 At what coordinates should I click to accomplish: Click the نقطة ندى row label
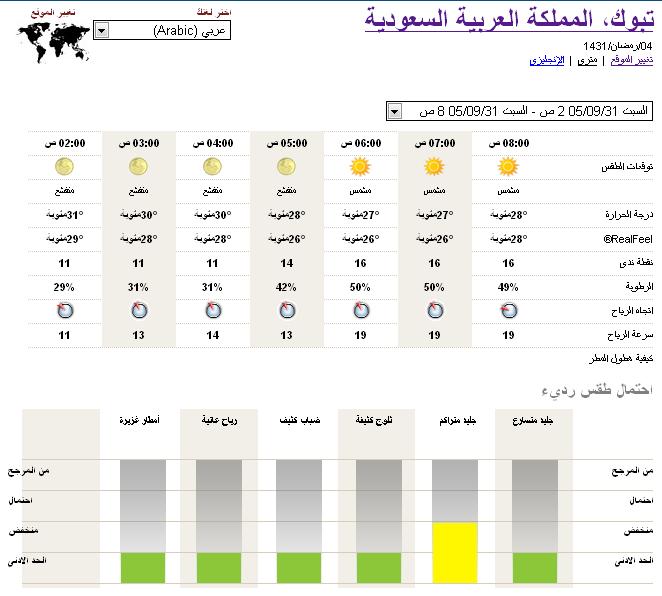coord(636,263)
